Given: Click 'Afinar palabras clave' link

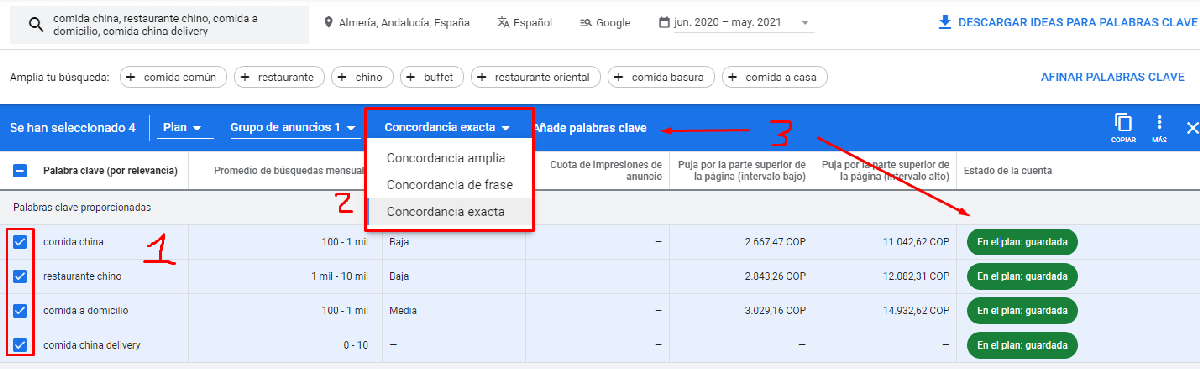Looking at the screenshot, I should point(1112,77).
